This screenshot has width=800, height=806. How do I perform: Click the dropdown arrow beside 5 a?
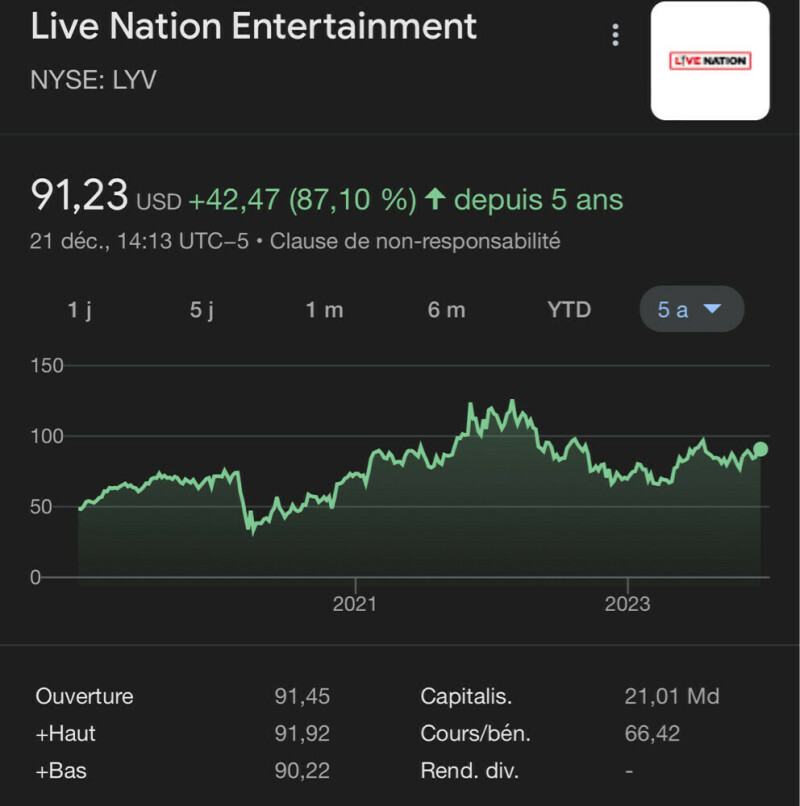click(x=712, y=309)
